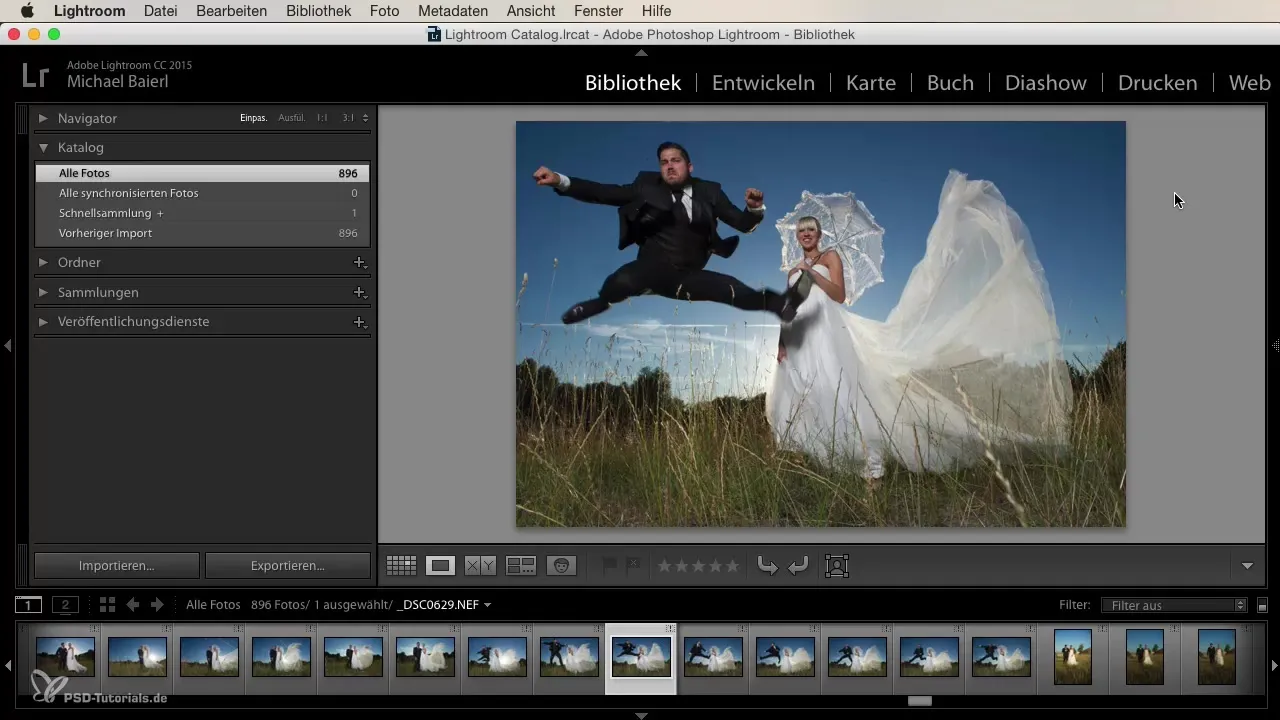Select last portrait thumbnail in filmstrip
The height and width of the screenshot is (720, 1280).
(x=1217, y=657)
